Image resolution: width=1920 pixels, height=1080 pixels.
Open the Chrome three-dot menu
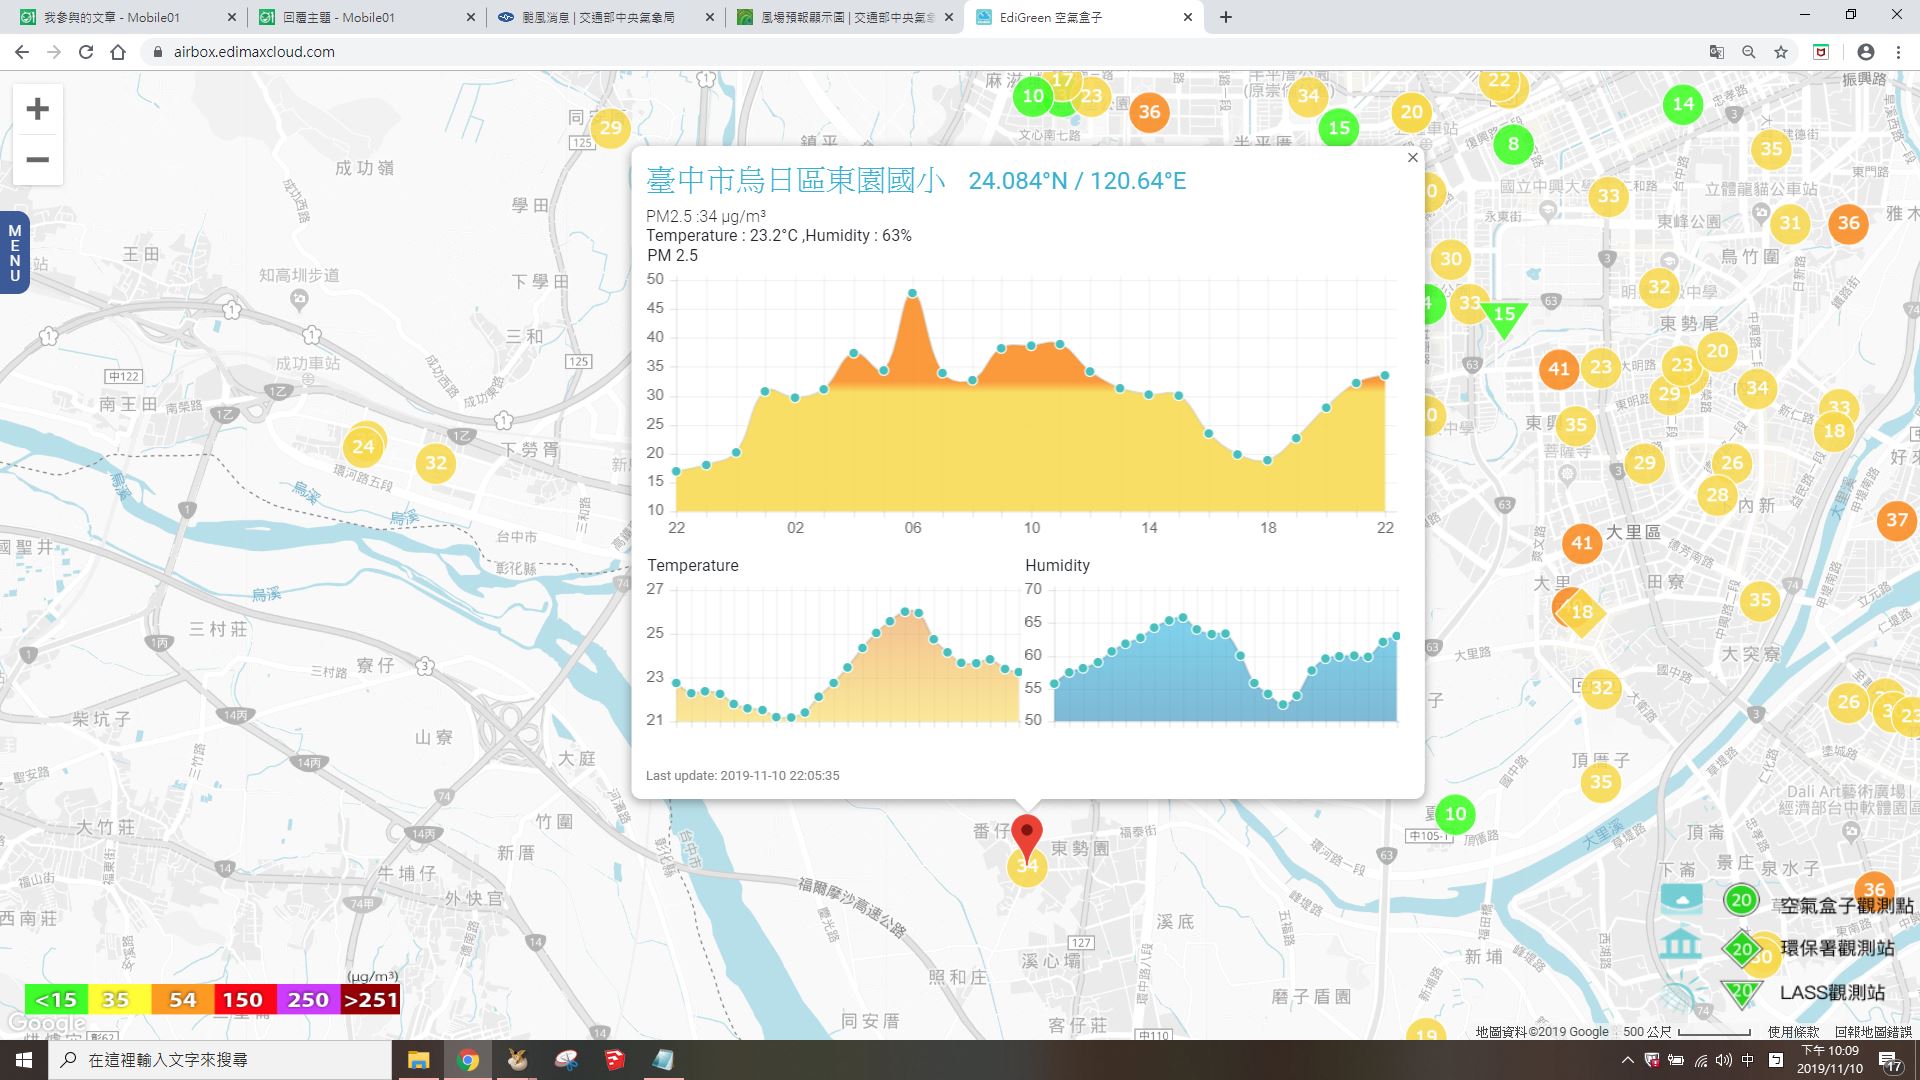pyautogui.click(x=1898, y=52)
